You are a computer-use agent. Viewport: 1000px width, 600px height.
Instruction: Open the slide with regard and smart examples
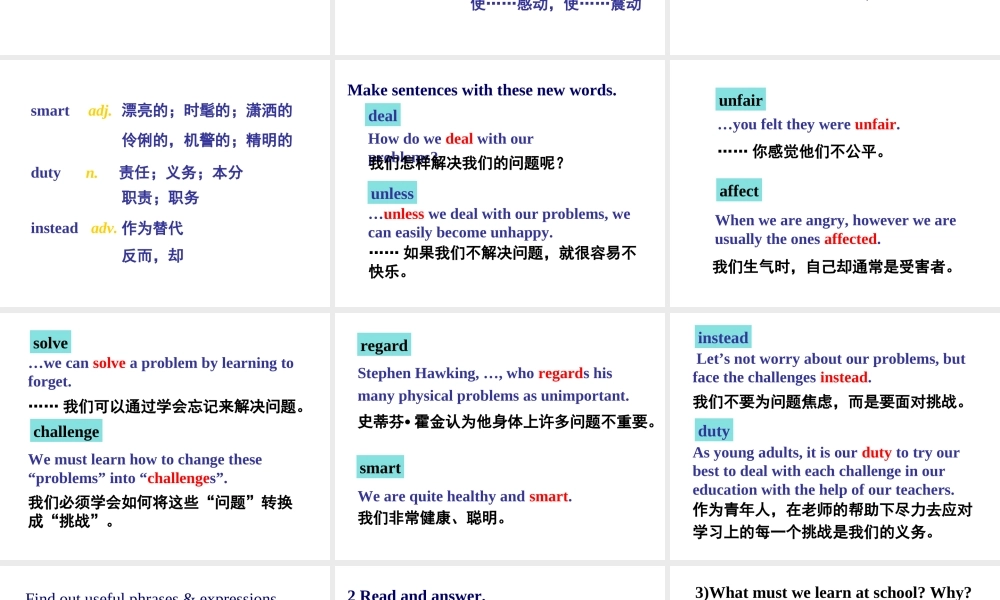pos(500,436)
